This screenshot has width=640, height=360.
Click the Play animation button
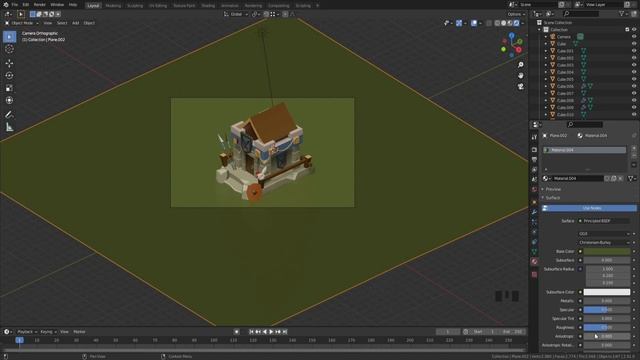coord(271,332)
